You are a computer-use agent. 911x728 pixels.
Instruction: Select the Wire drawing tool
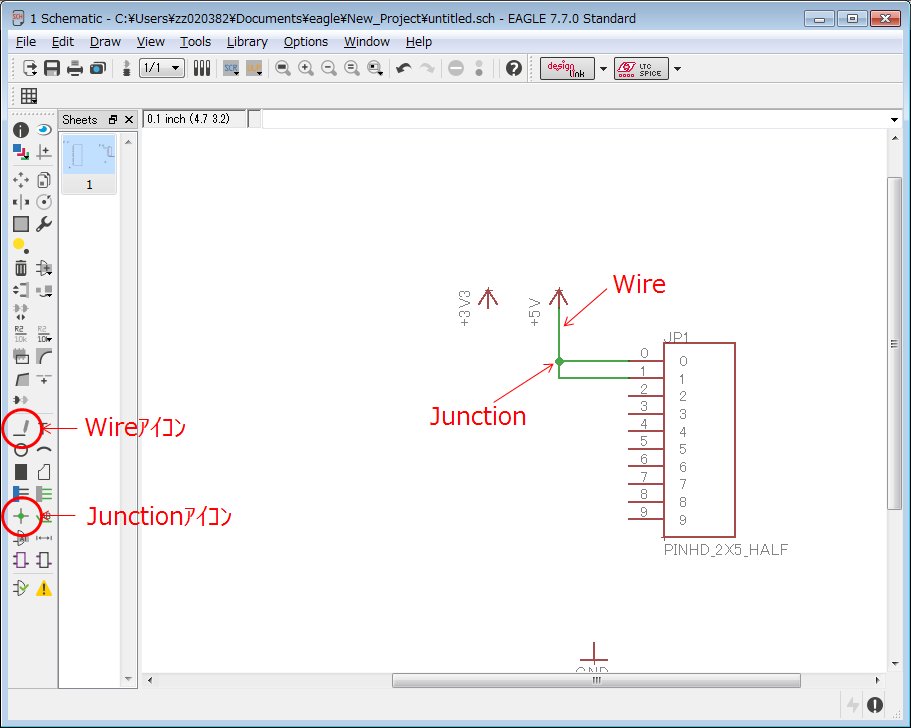point(21,428)
